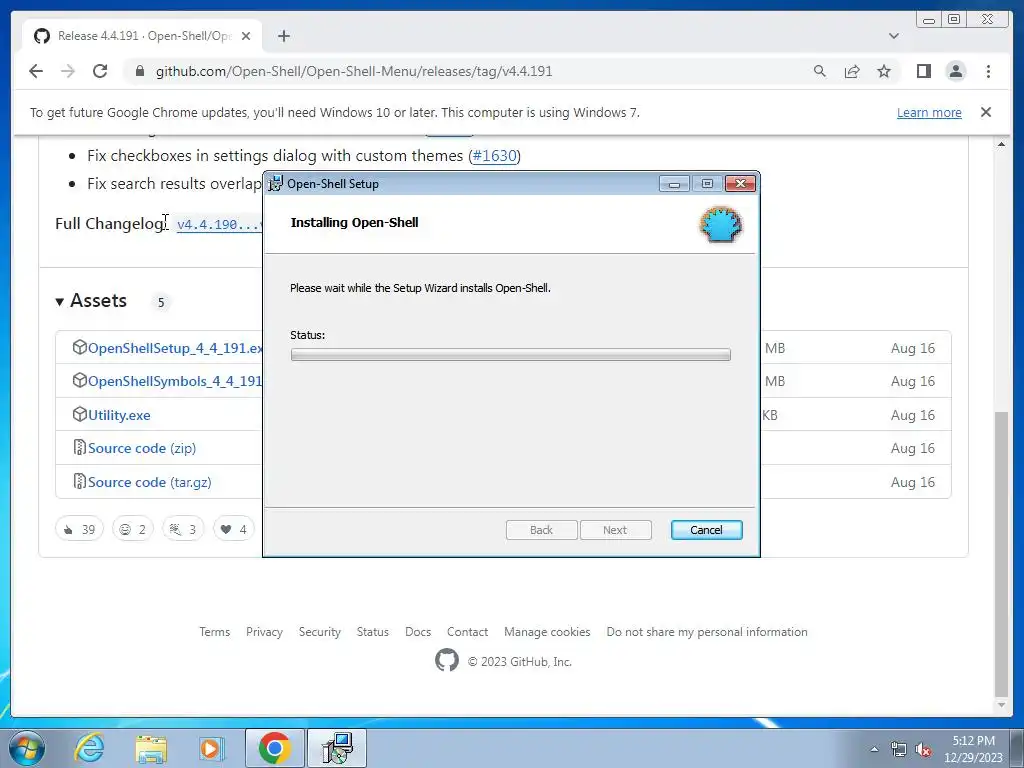Launch Internet Explorer from taskbar
The image size is (1024, 768).
[89, 748]
